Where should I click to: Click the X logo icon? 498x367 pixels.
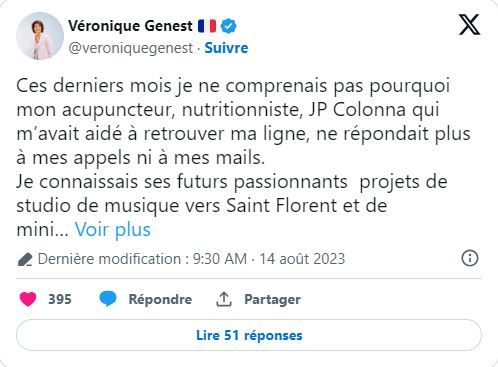469,25
